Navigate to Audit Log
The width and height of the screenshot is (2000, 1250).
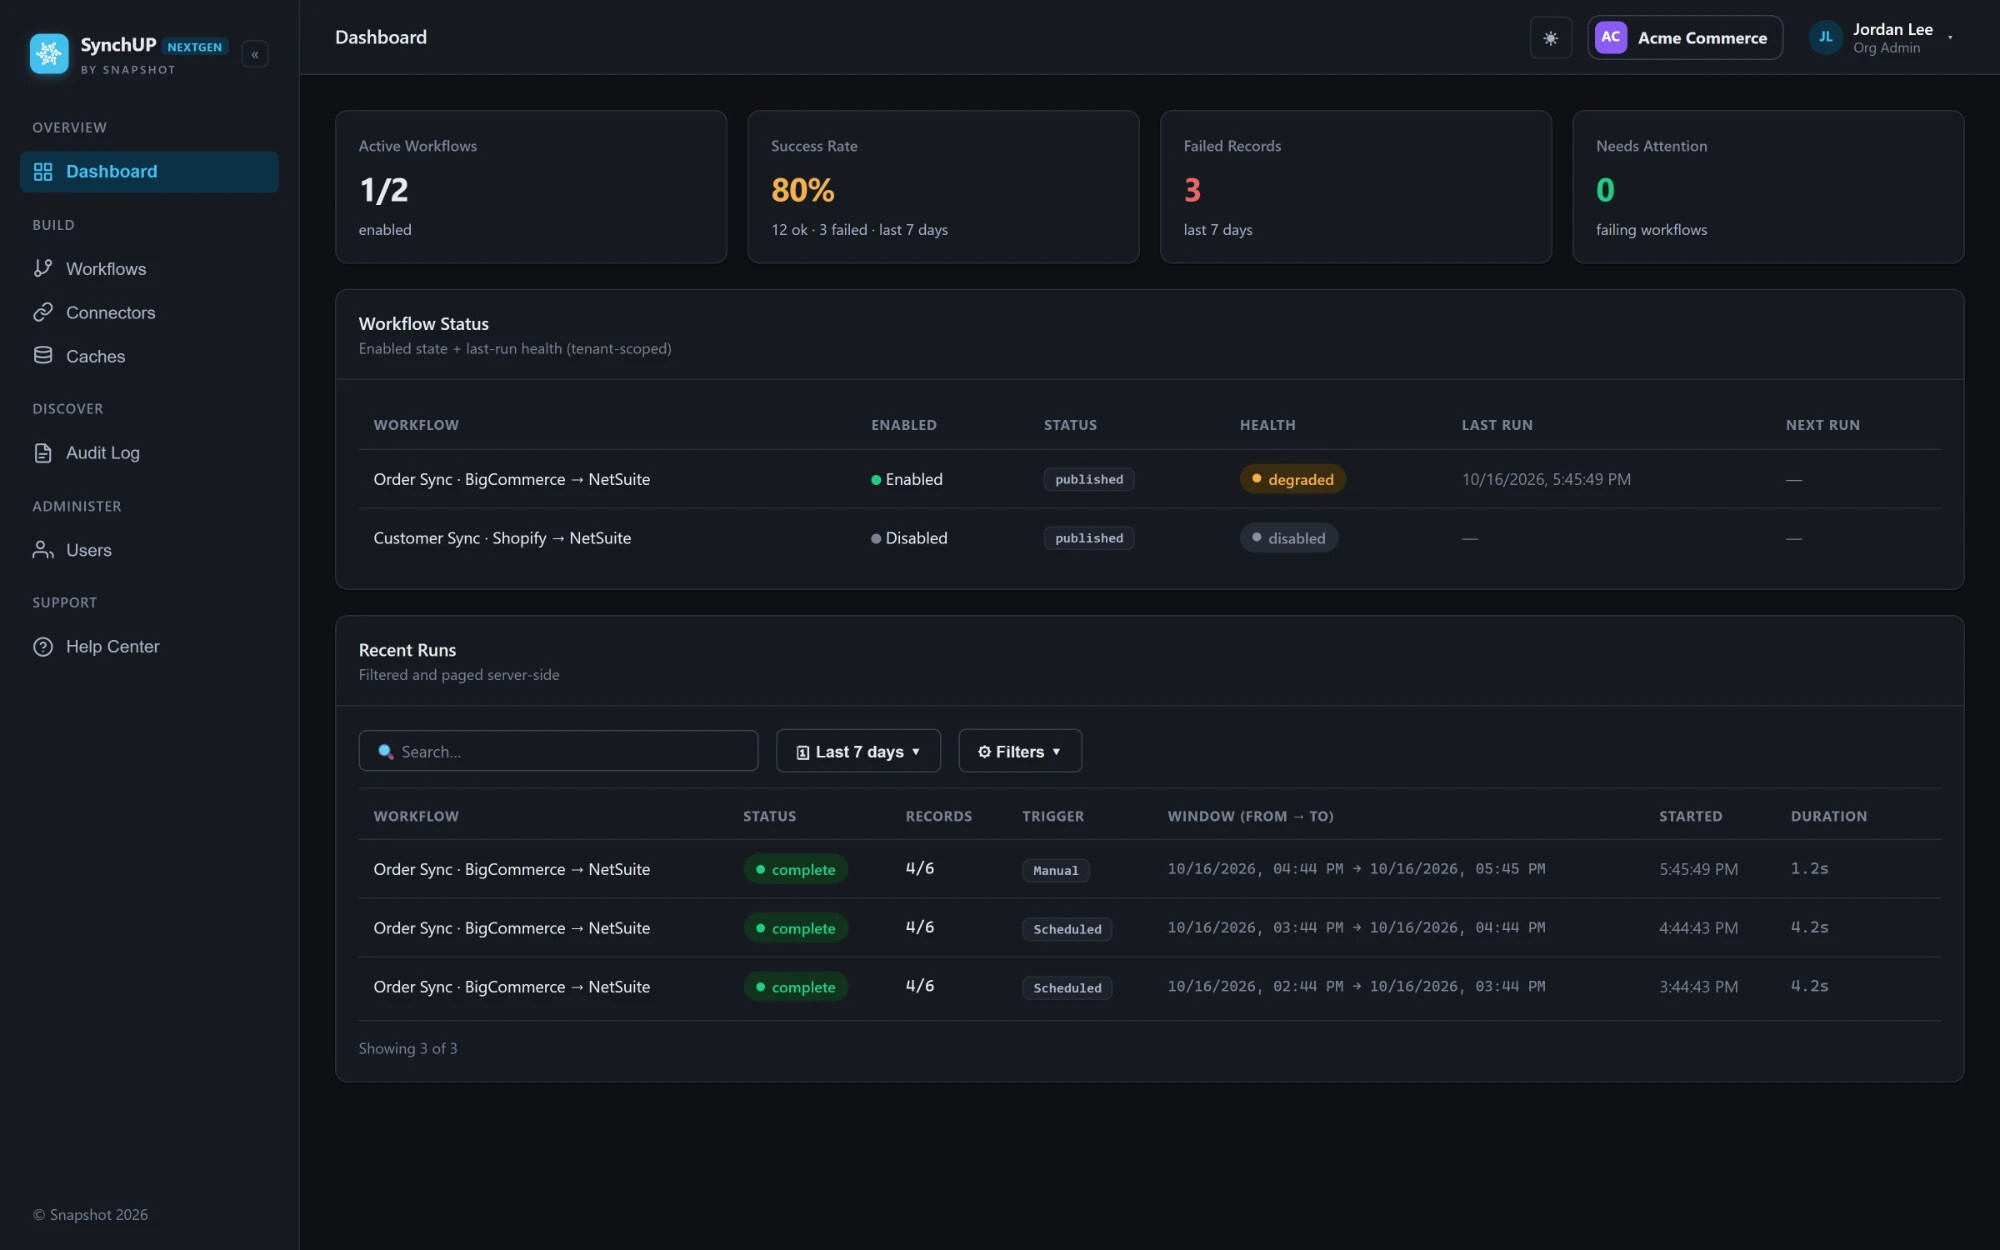149,453
